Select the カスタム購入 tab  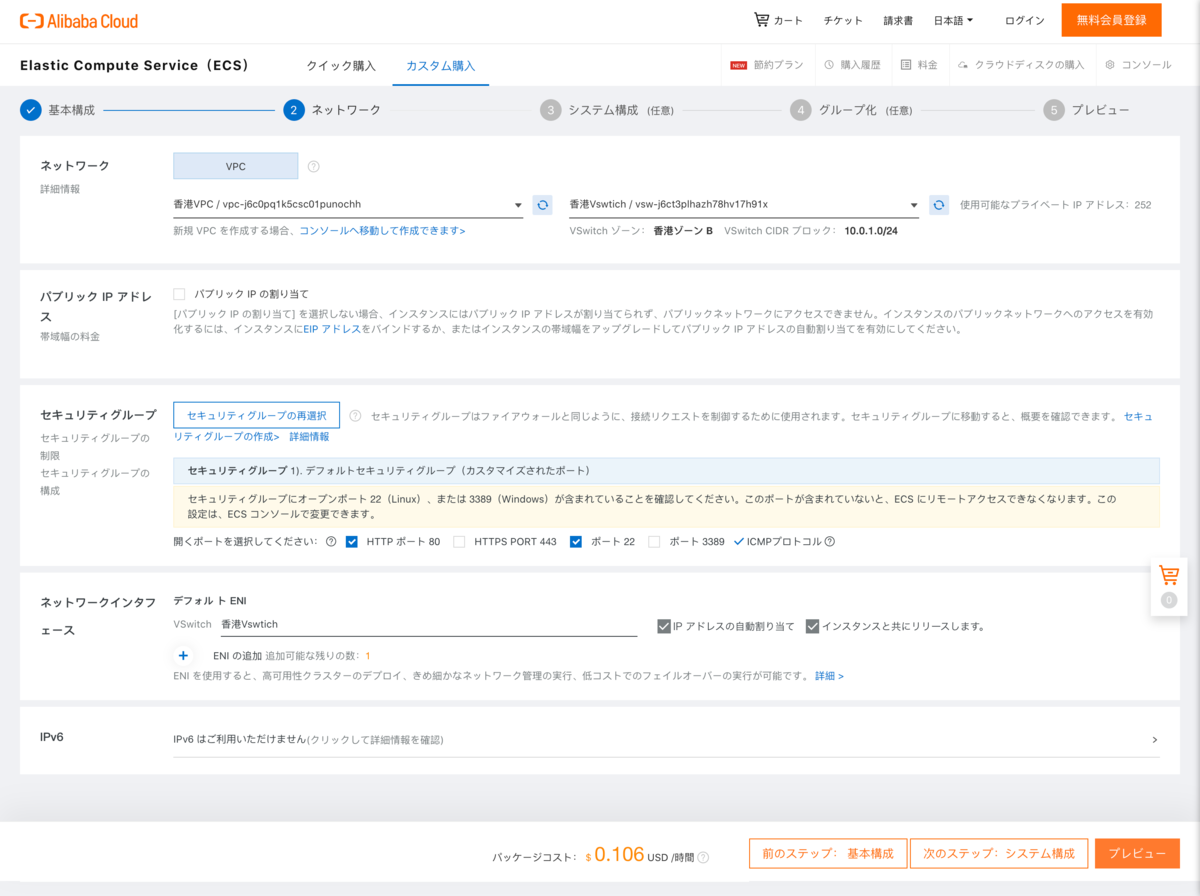(441, 66)
